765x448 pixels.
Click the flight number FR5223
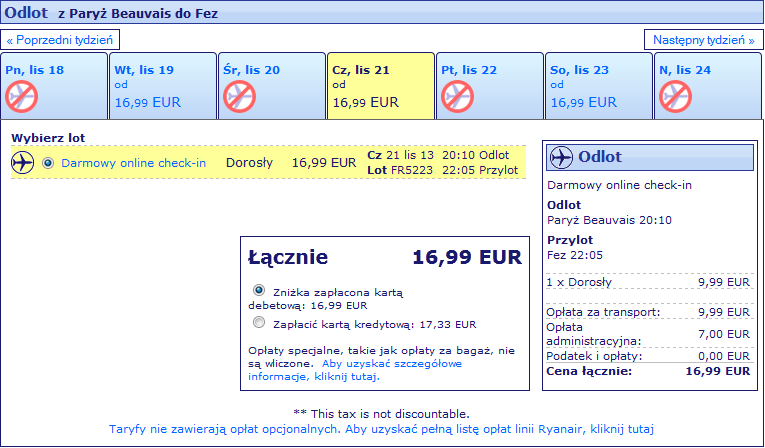pyautogui.click(x=412, y=170)
